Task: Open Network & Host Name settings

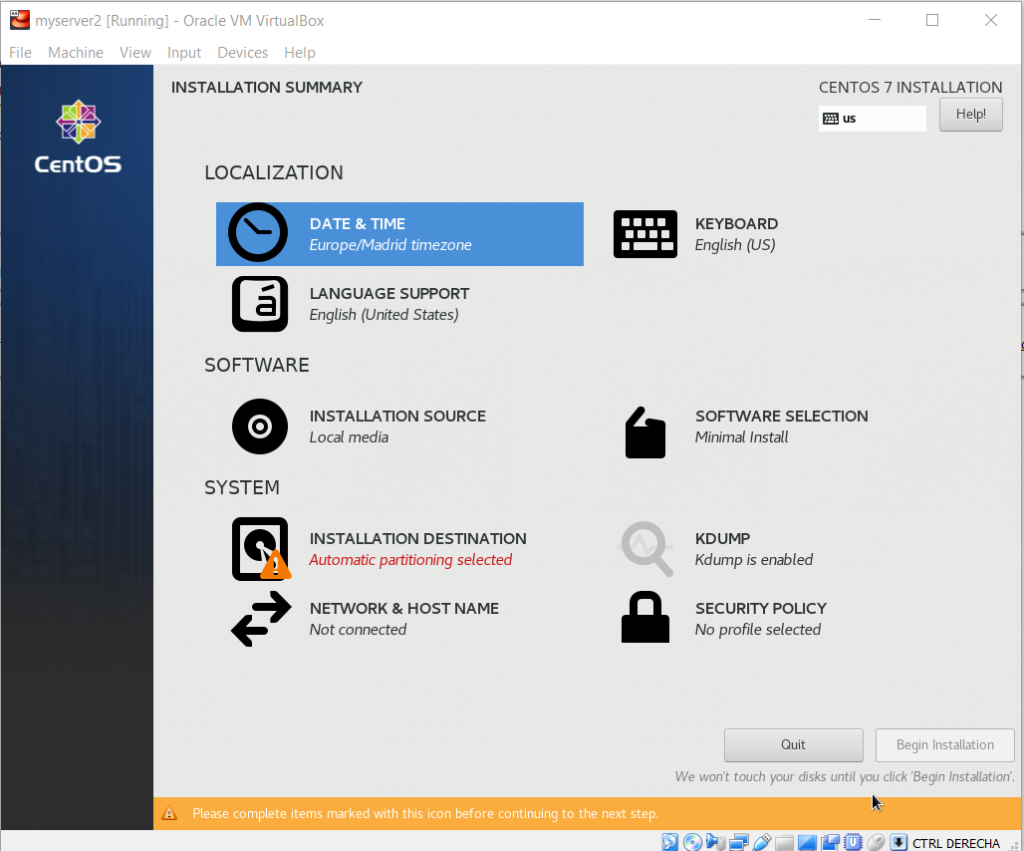Action: 365,618
